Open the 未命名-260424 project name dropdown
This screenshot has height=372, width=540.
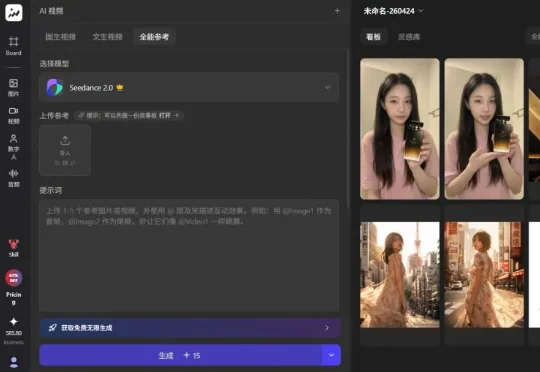click(x=393, y=11)
